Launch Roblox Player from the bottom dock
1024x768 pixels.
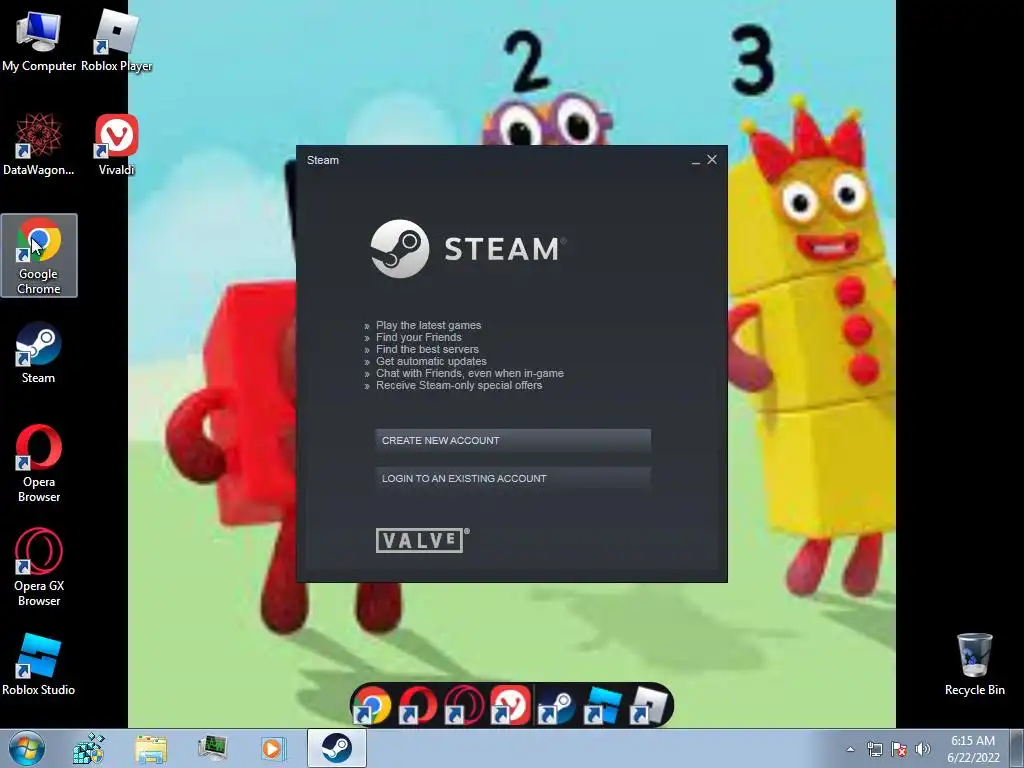648,706
